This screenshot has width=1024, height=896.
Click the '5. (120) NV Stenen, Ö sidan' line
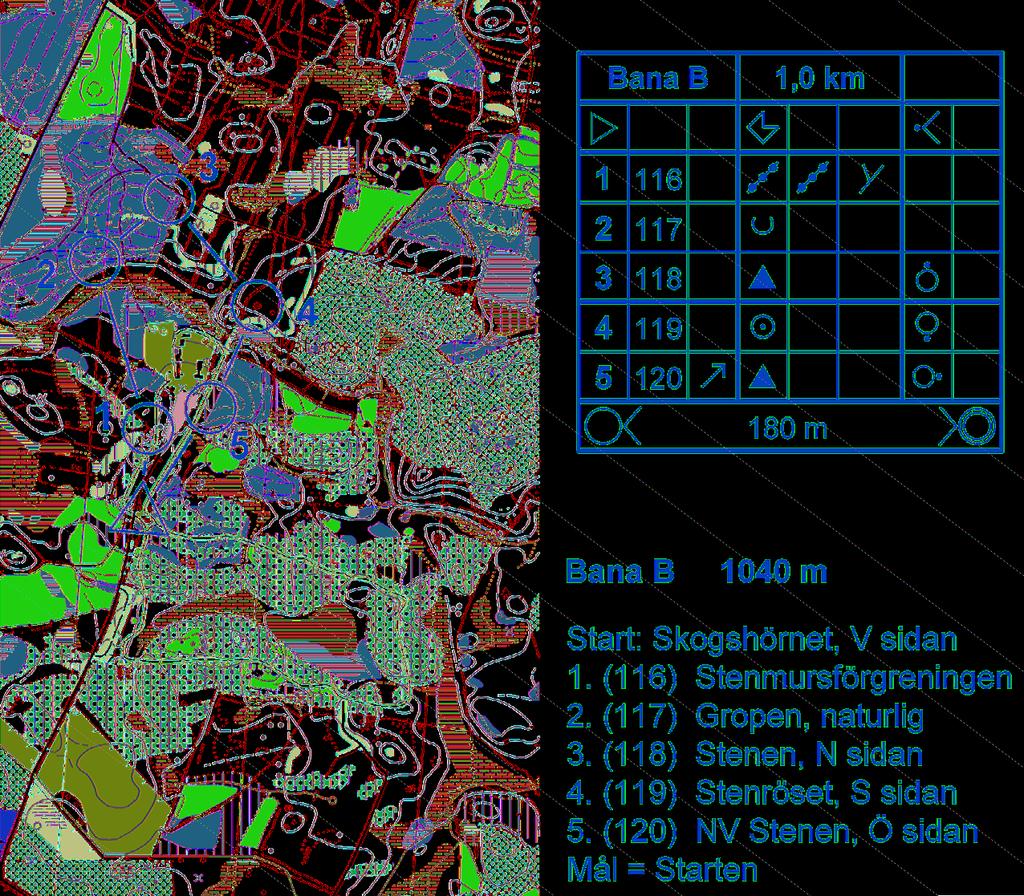click(x=773, y=831)
